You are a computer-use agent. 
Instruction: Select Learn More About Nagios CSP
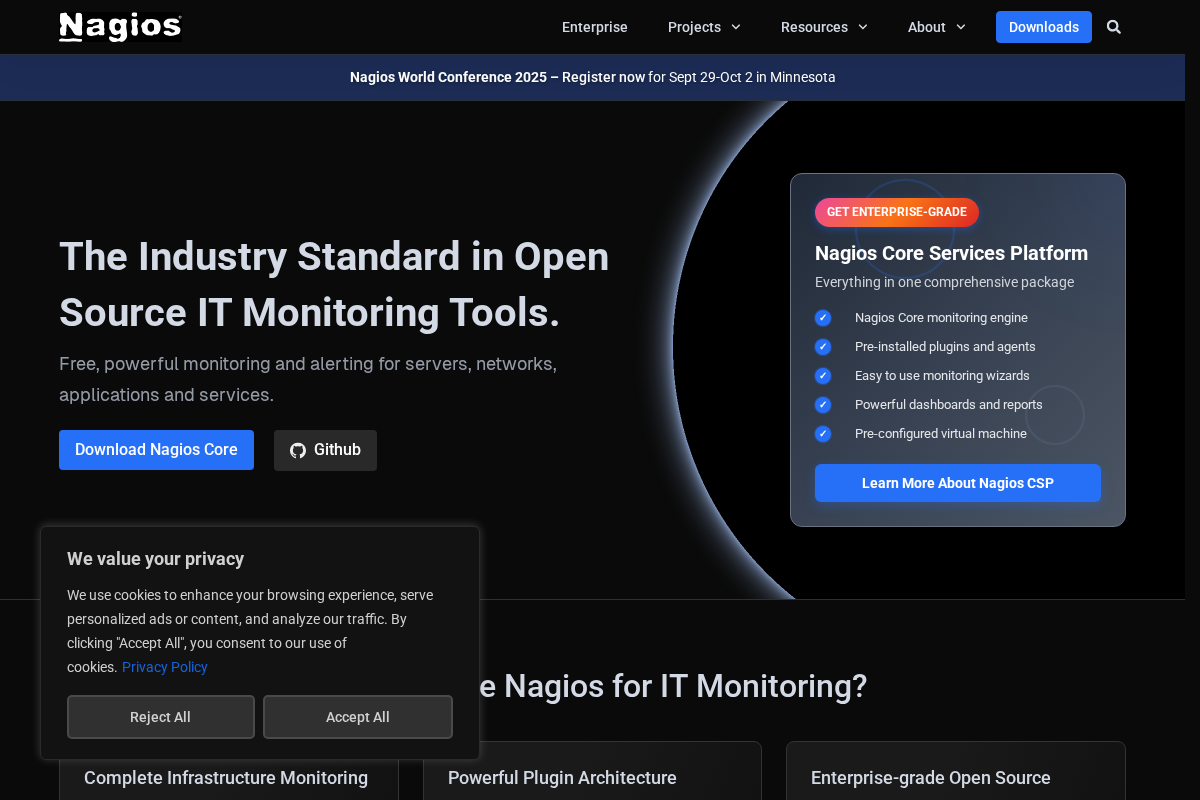point(957,483)
